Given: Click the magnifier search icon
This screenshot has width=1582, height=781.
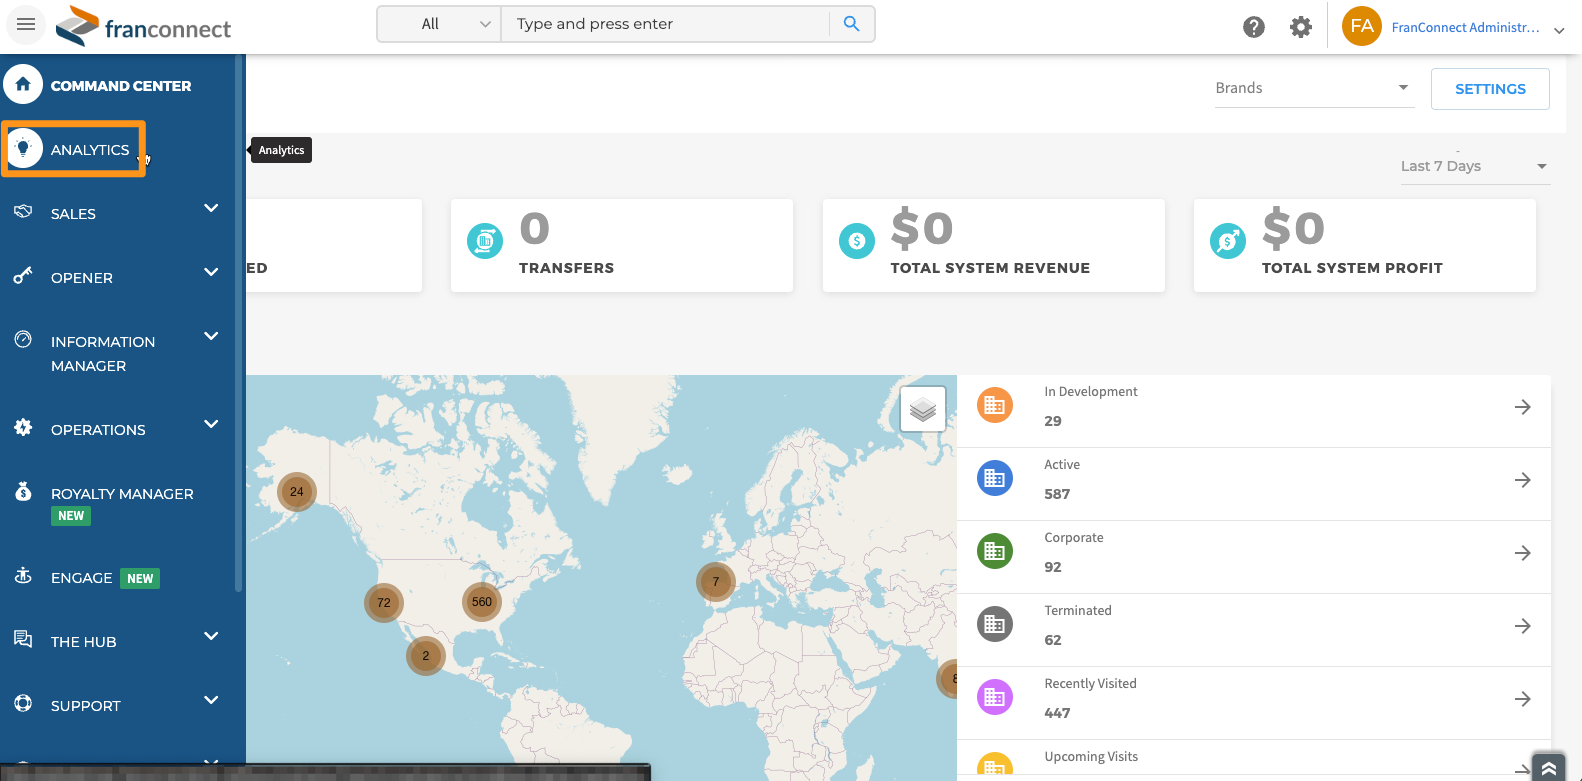Looking at the screenshot, I should [852, 24].
